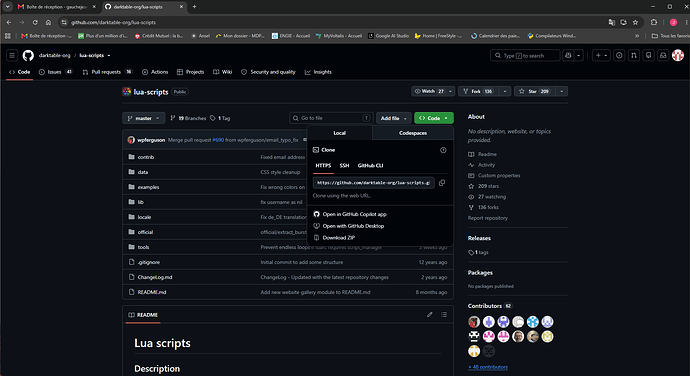Viewport: 690px width, 376px height.
Task: Open the notifications inbox icon
Action: [x=663, y=55]
